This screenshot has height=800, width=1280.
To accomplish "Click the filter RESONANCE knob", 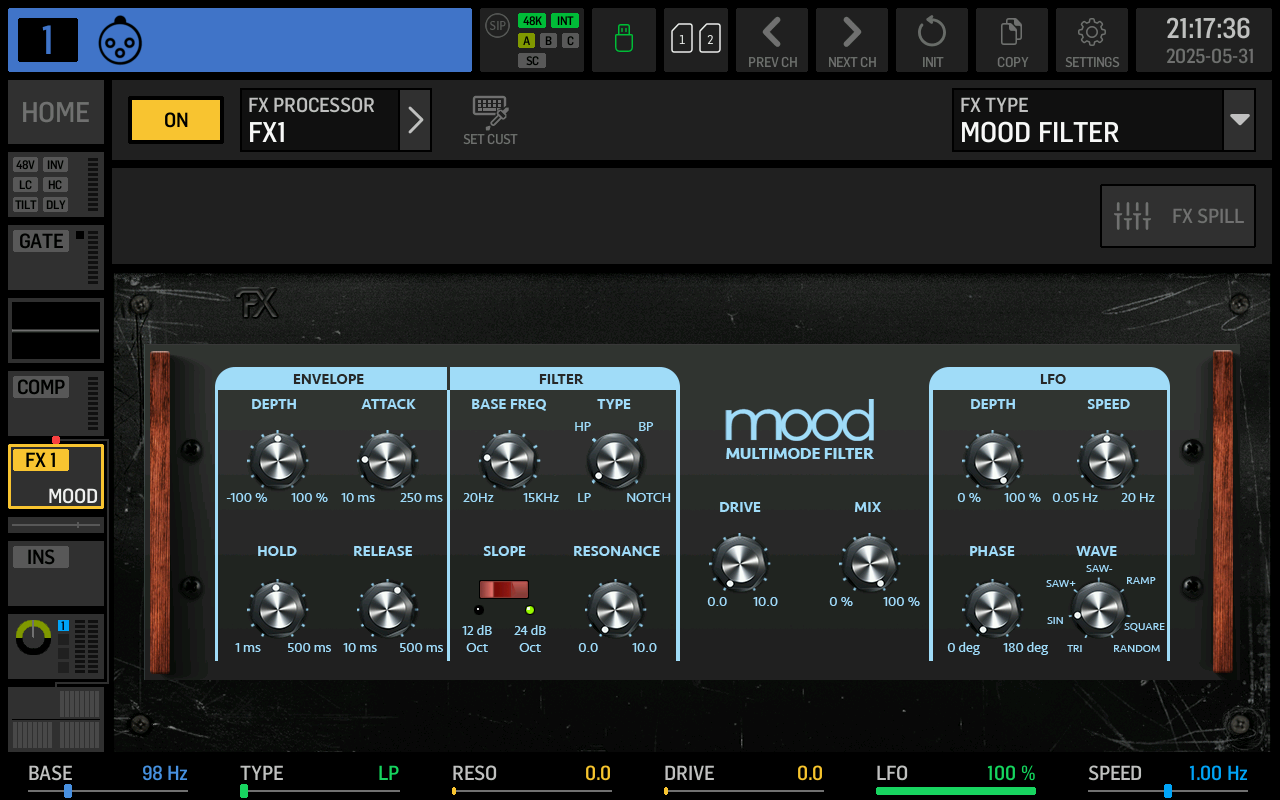I will (615, 609).
